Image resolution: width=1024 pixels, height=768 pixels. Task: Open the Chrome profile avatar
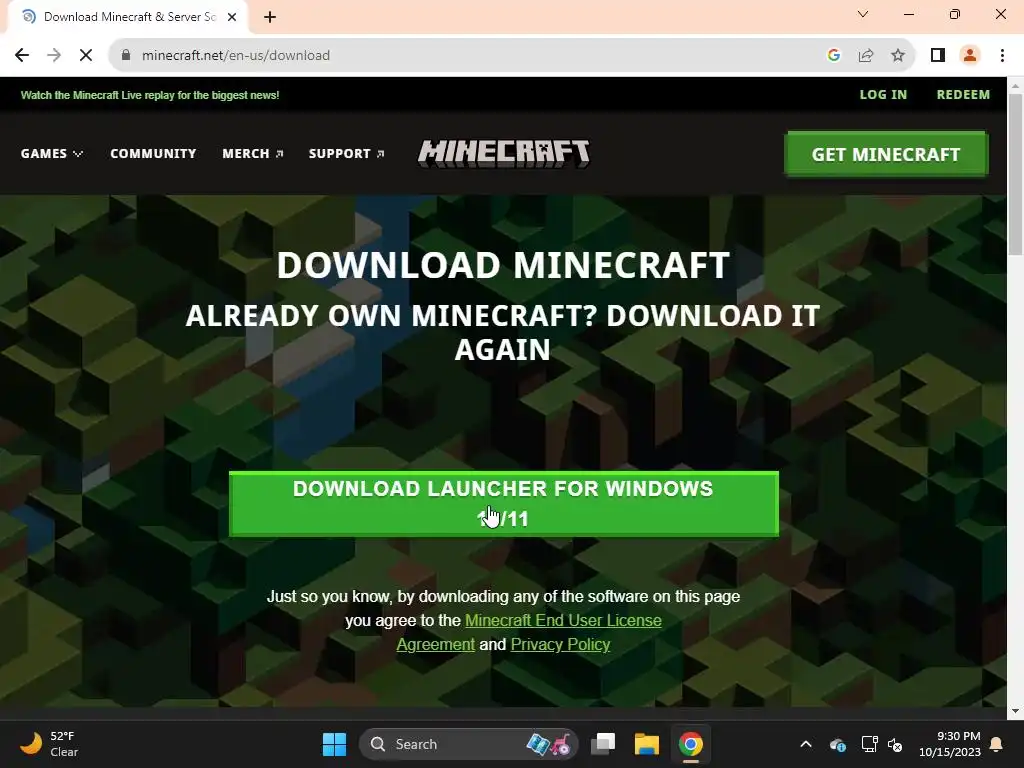(x=970, y=56)
